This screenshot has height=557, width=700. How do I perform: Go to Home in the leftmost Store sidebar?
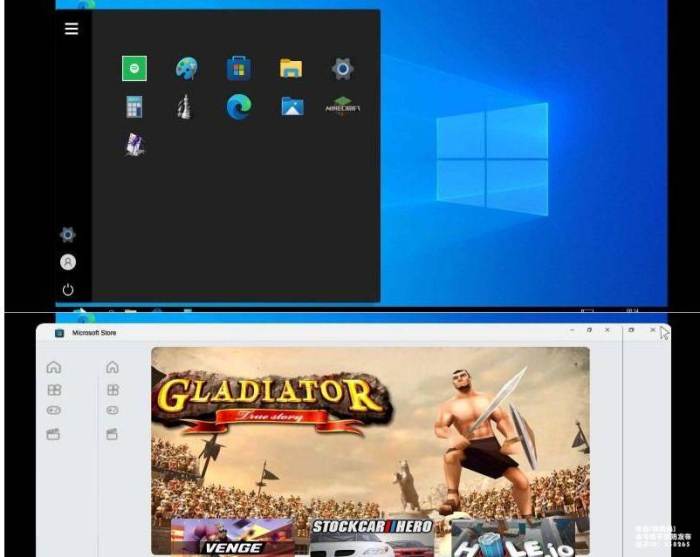tap(54, 367)
